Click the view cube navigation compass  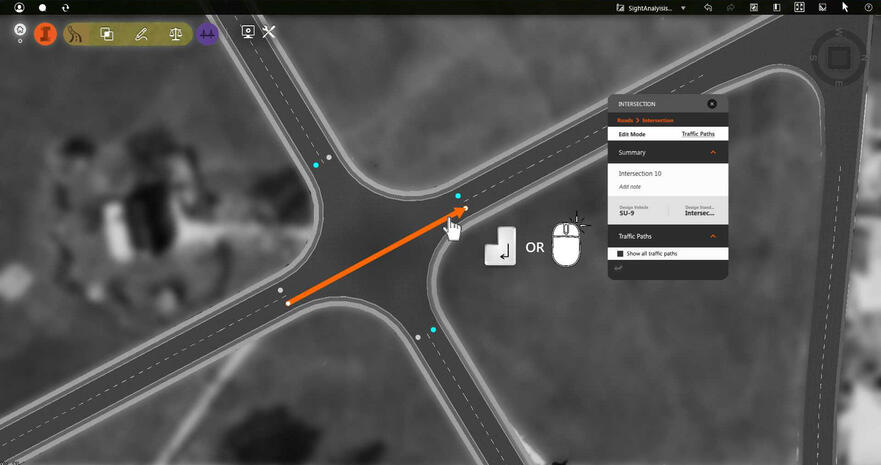point(839,58)
